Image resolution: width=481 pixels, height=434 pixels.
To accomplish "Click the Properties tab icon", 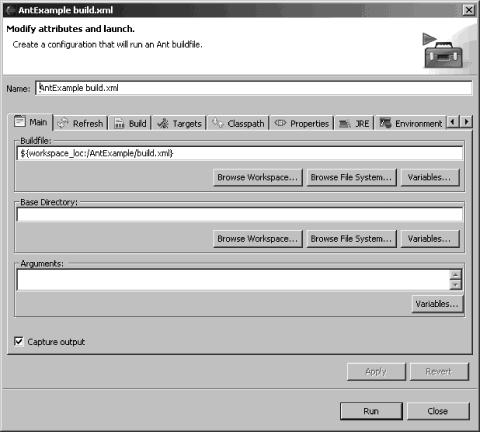I will (x=280, y=123).
